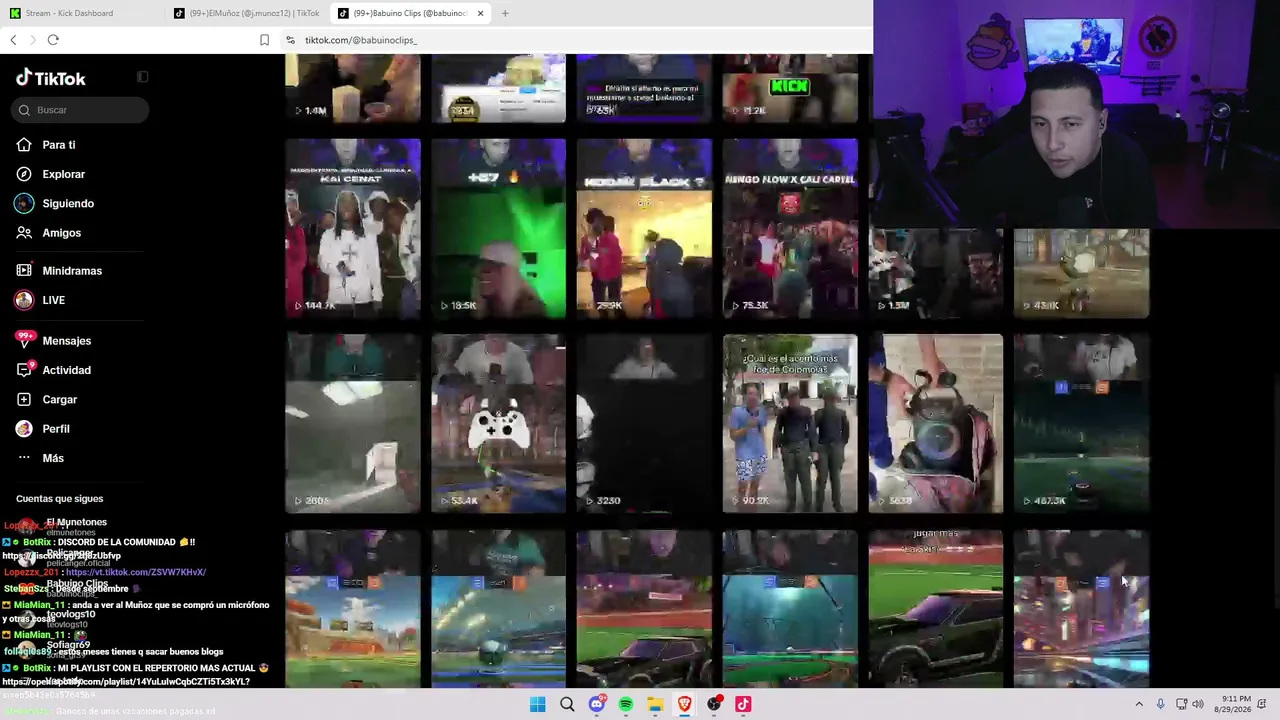Open the Más three-dots icon
This screenshot has width=1280, height=720.
click(24, 458)
